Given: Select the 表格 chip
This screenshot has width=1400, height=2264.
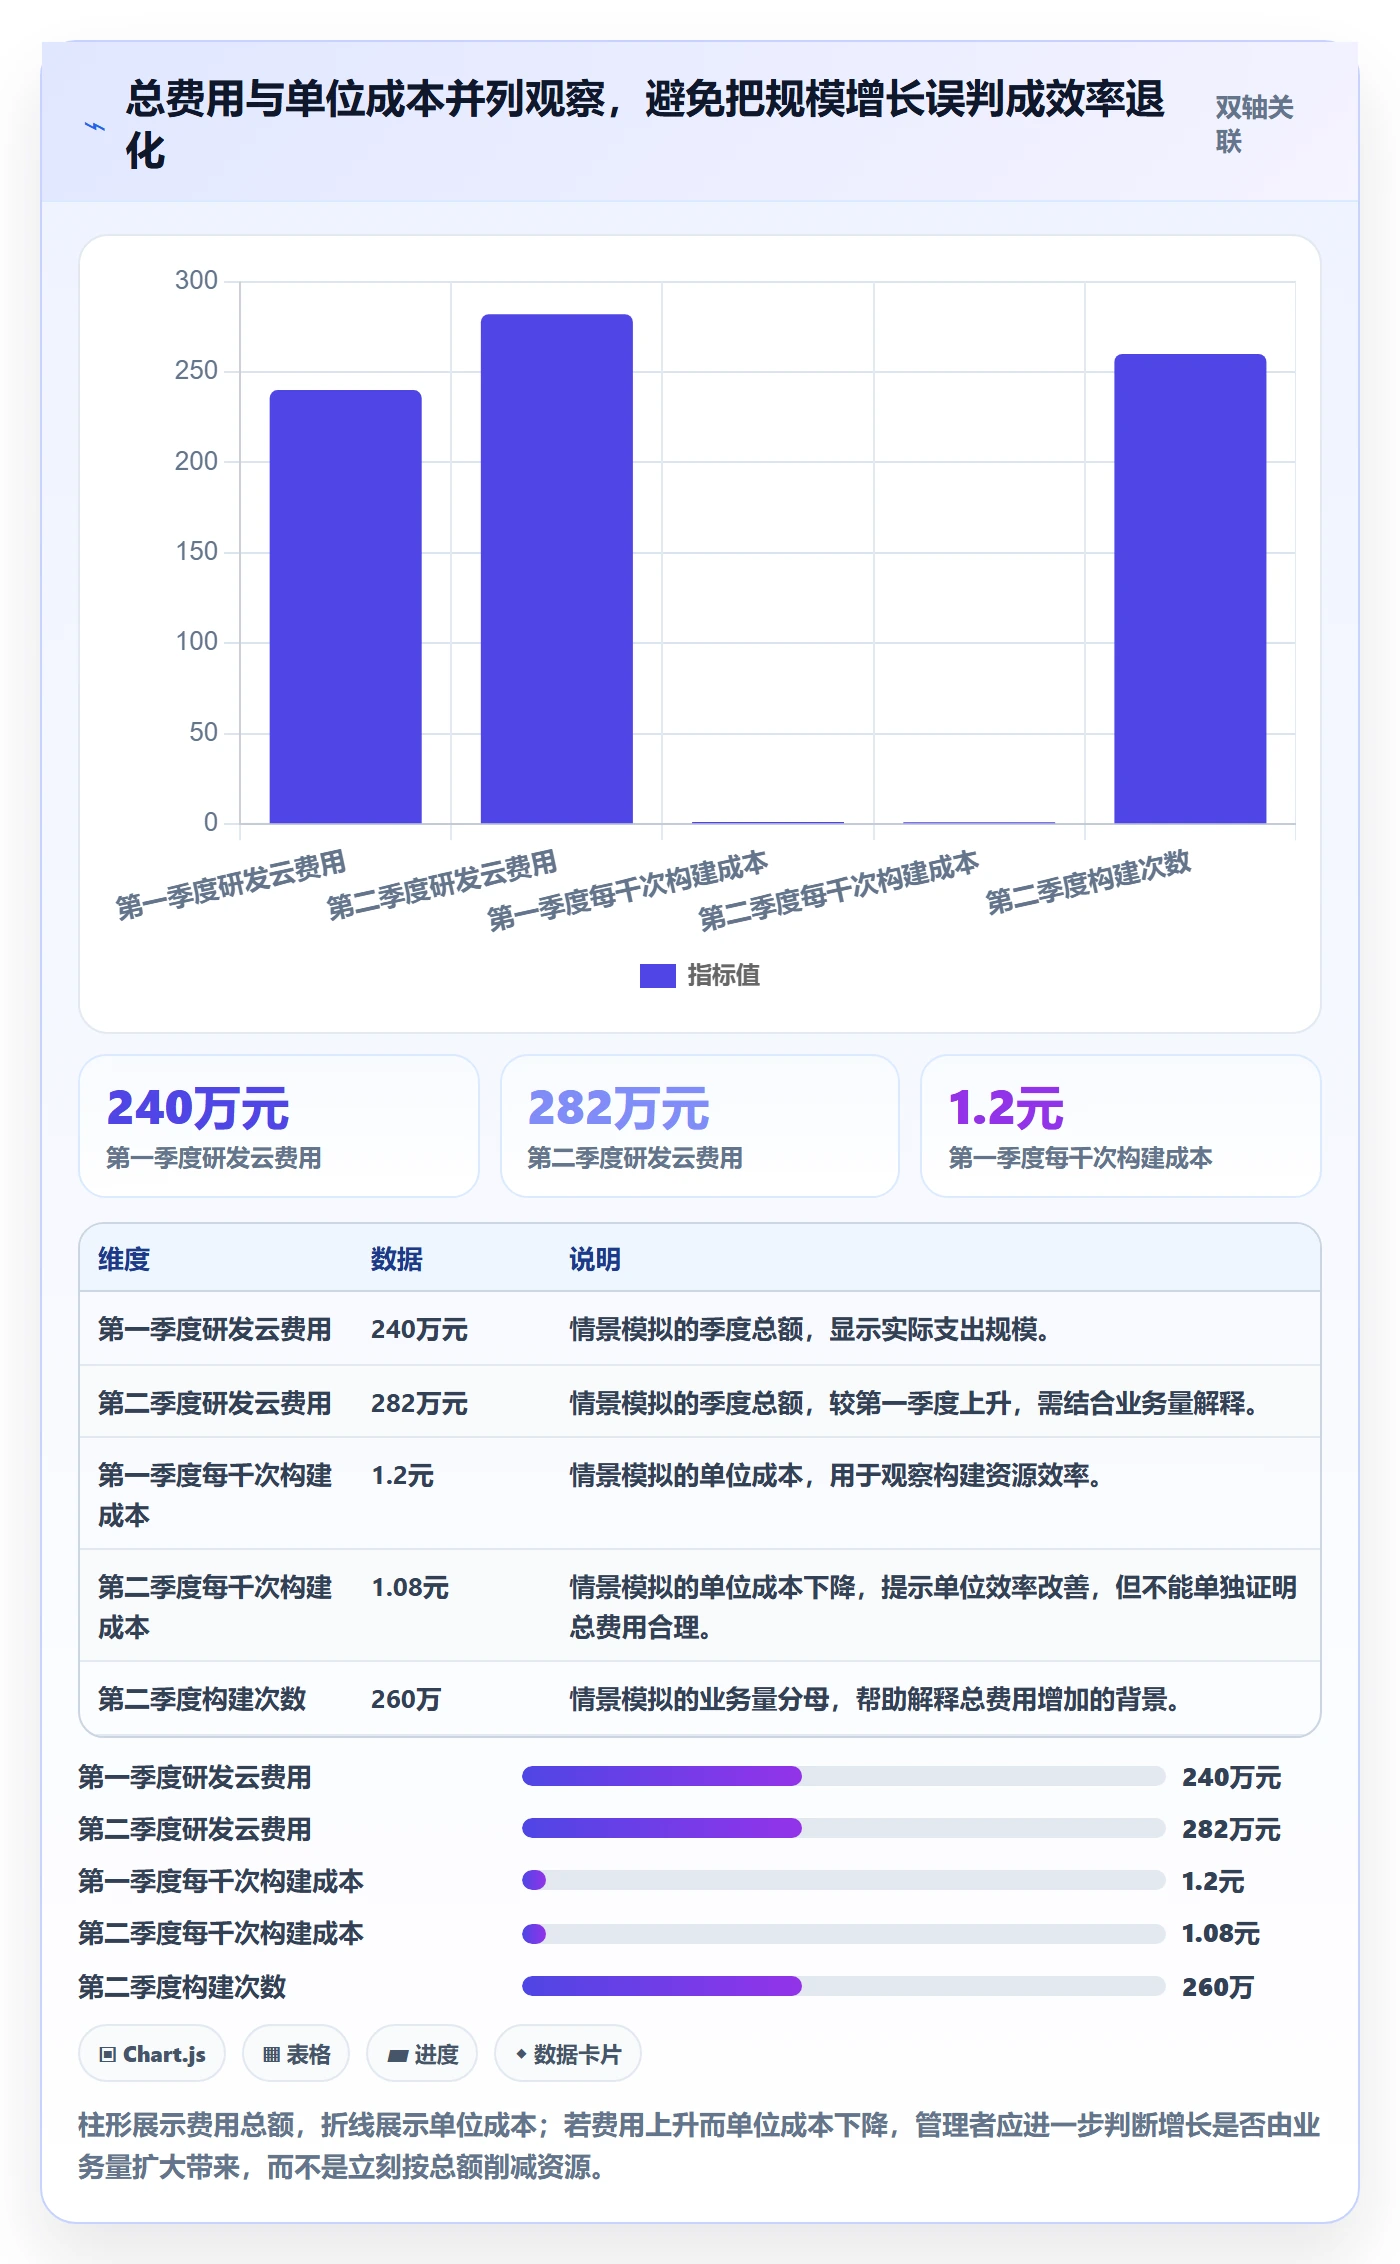Looking at the screenshot, I should click(x=296, y=2054).
